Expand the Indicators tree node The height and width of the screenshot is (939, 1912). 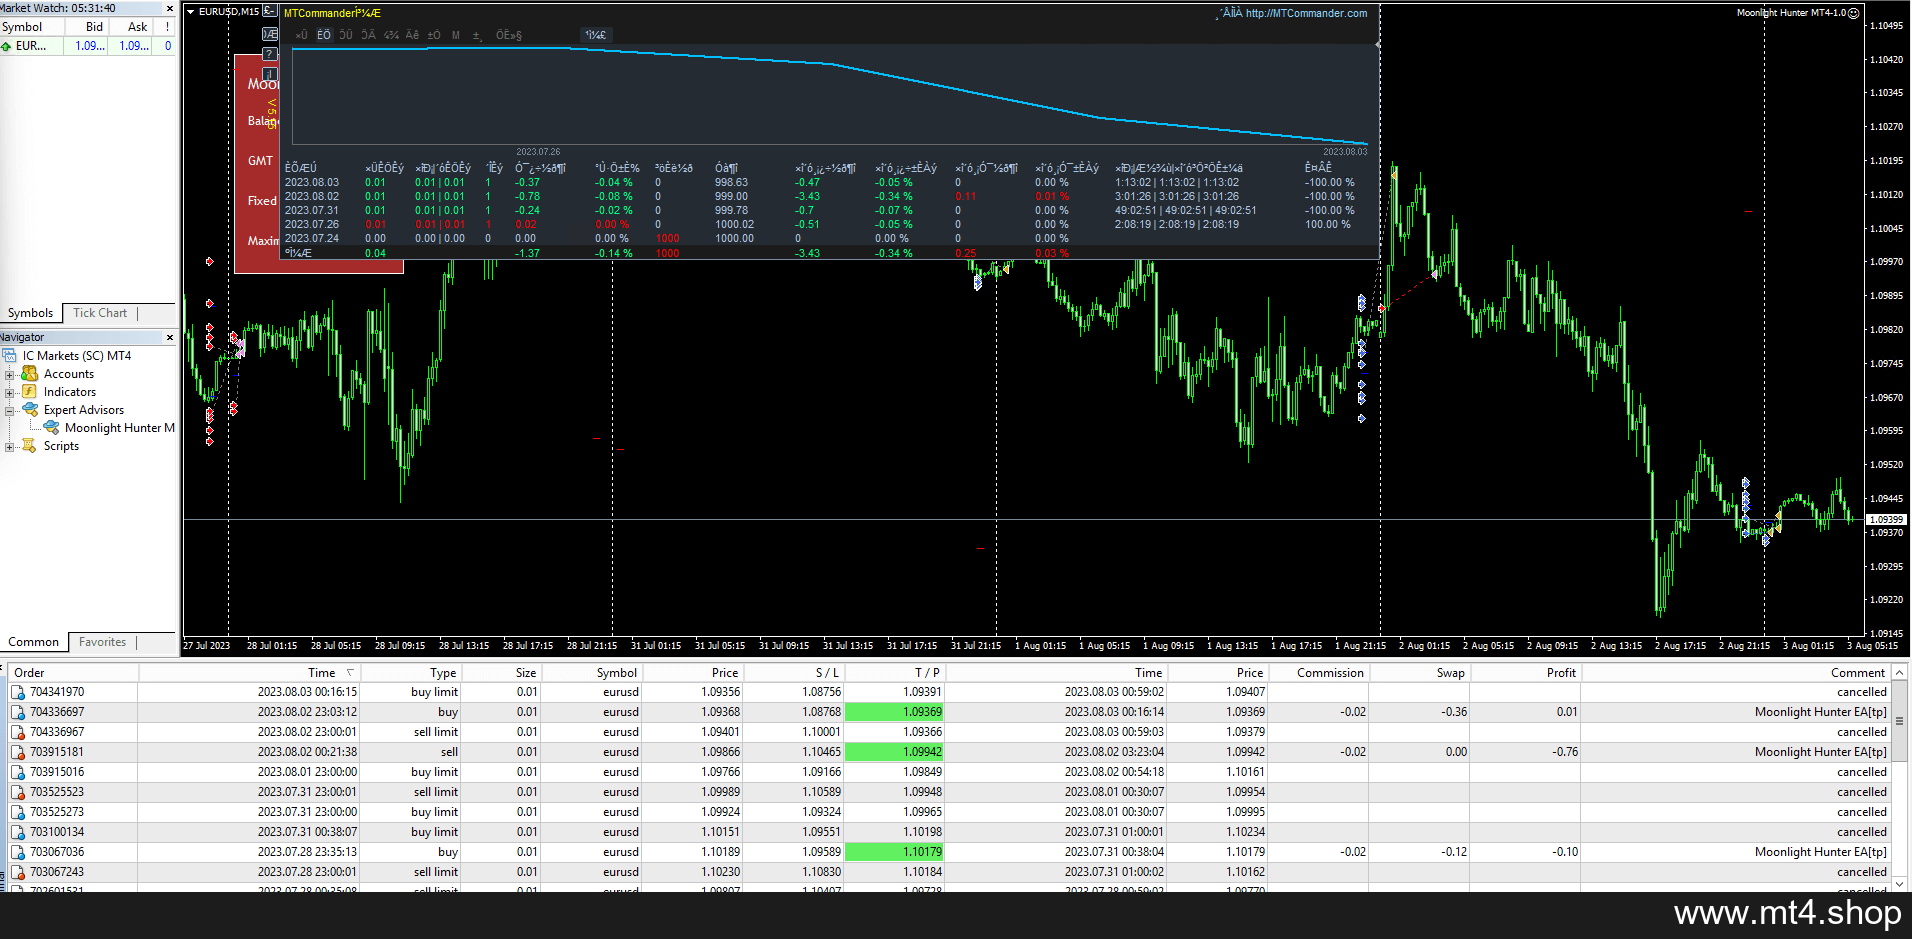pos(10,393)
